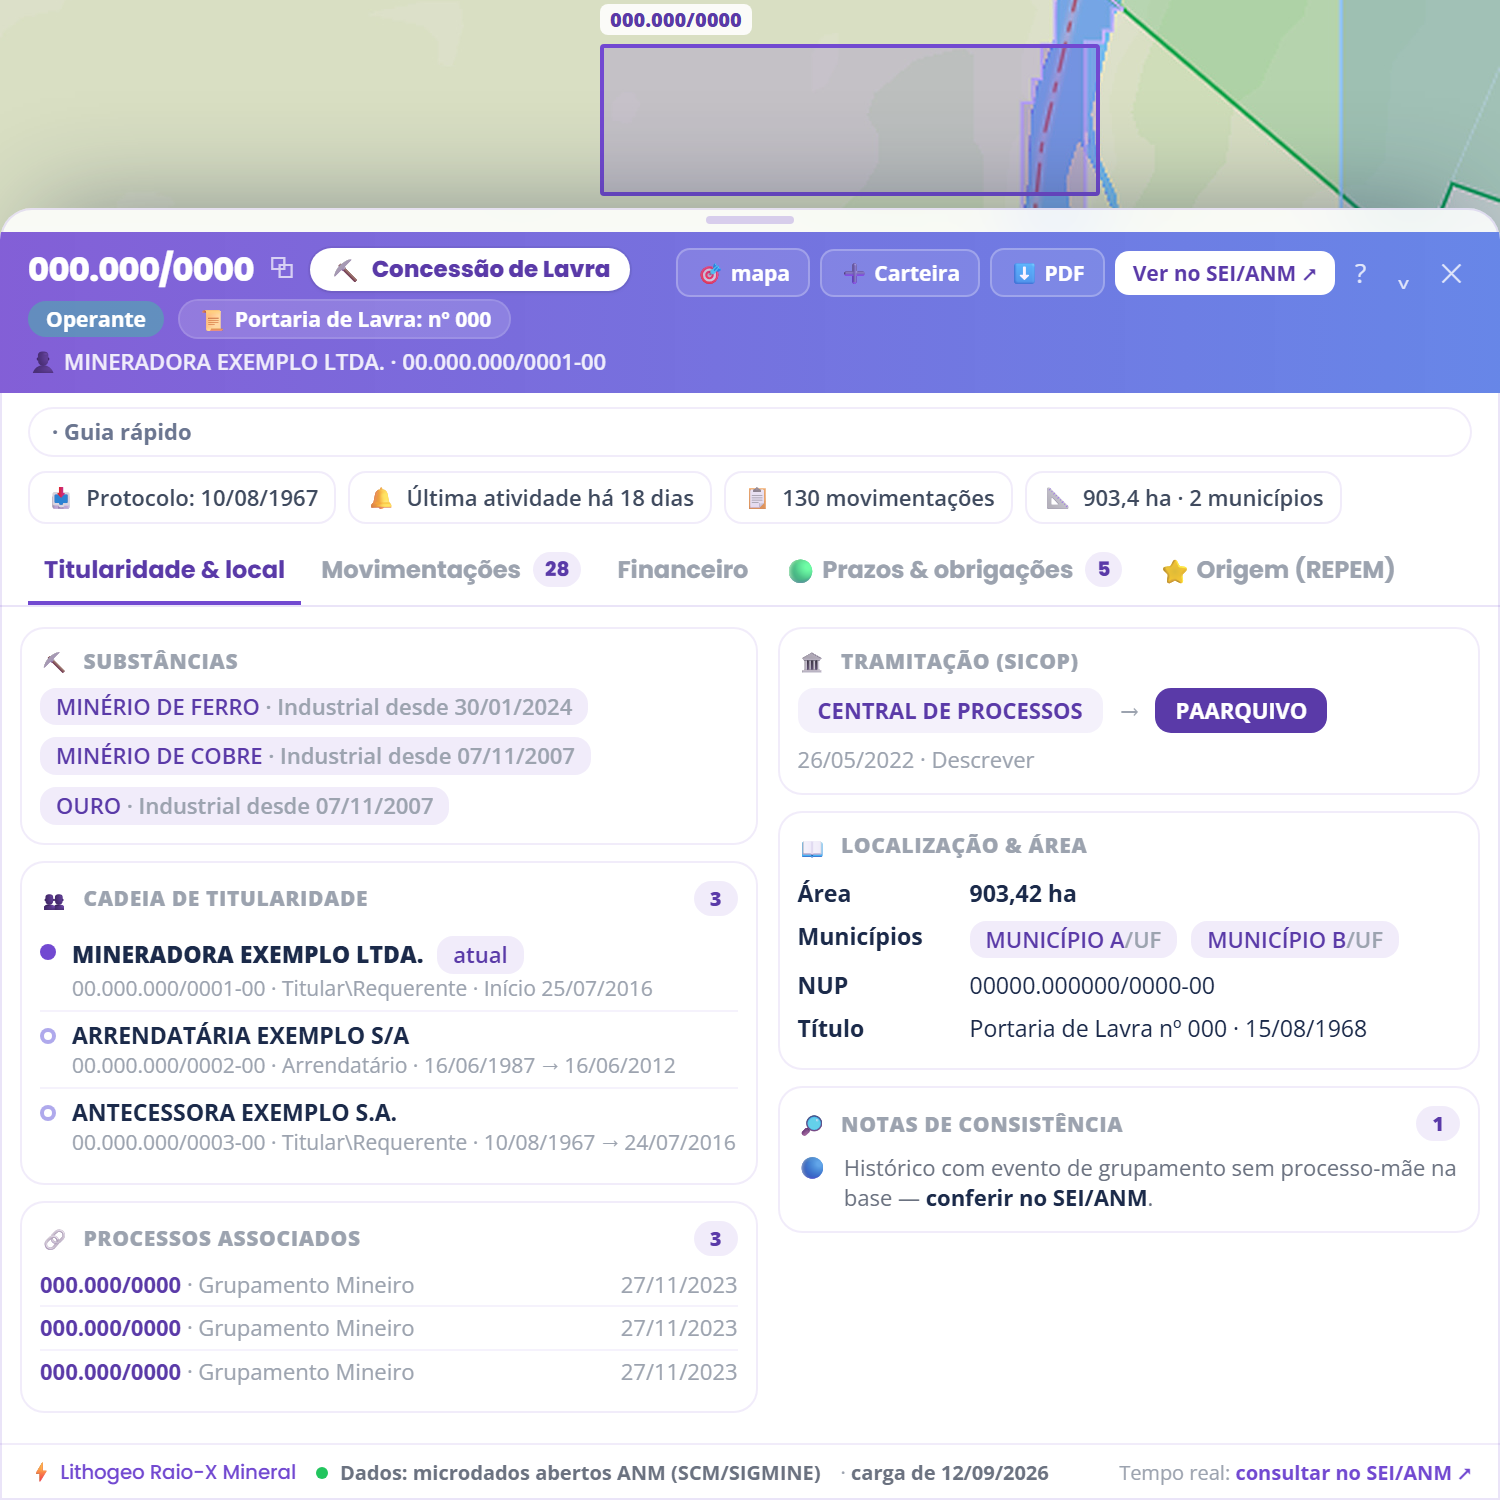1500x1500 pixels.
Task: Click the Notas de Consistência count badge
Action: pos(1438,1124)
